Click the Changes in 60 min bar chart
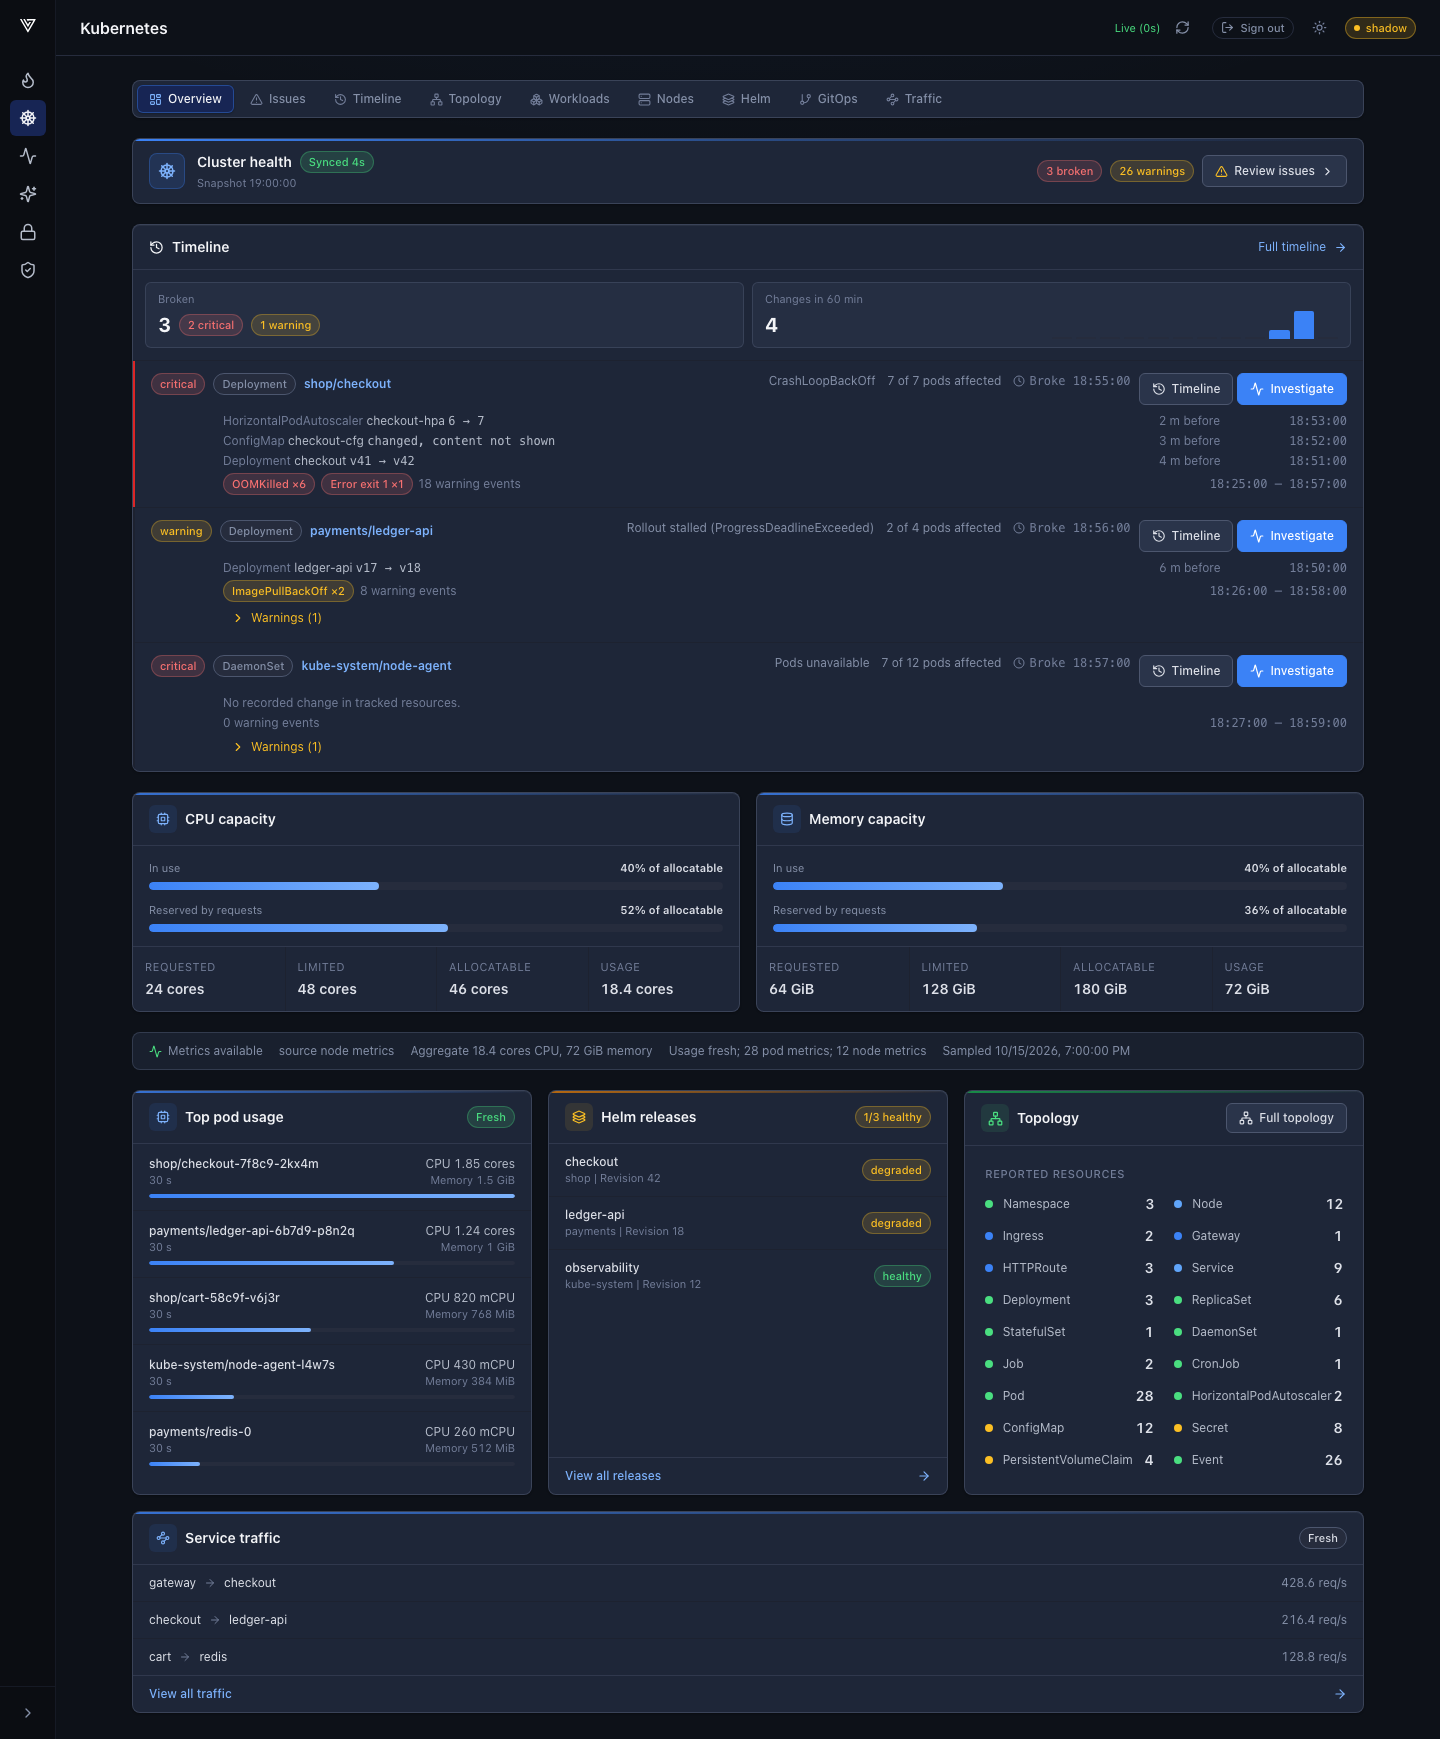This screenshot has height=1739, width=1440. tap(1291, 325)
